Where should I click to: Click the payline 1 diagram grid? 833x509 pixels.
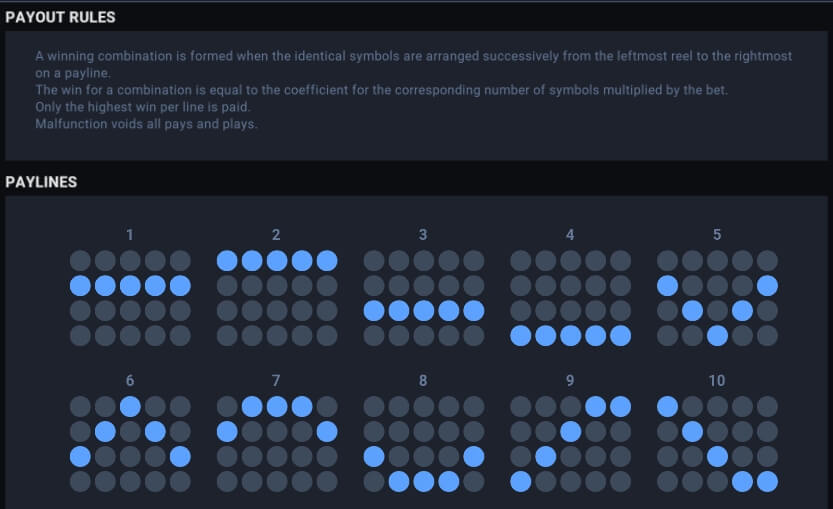pos(130,298)
